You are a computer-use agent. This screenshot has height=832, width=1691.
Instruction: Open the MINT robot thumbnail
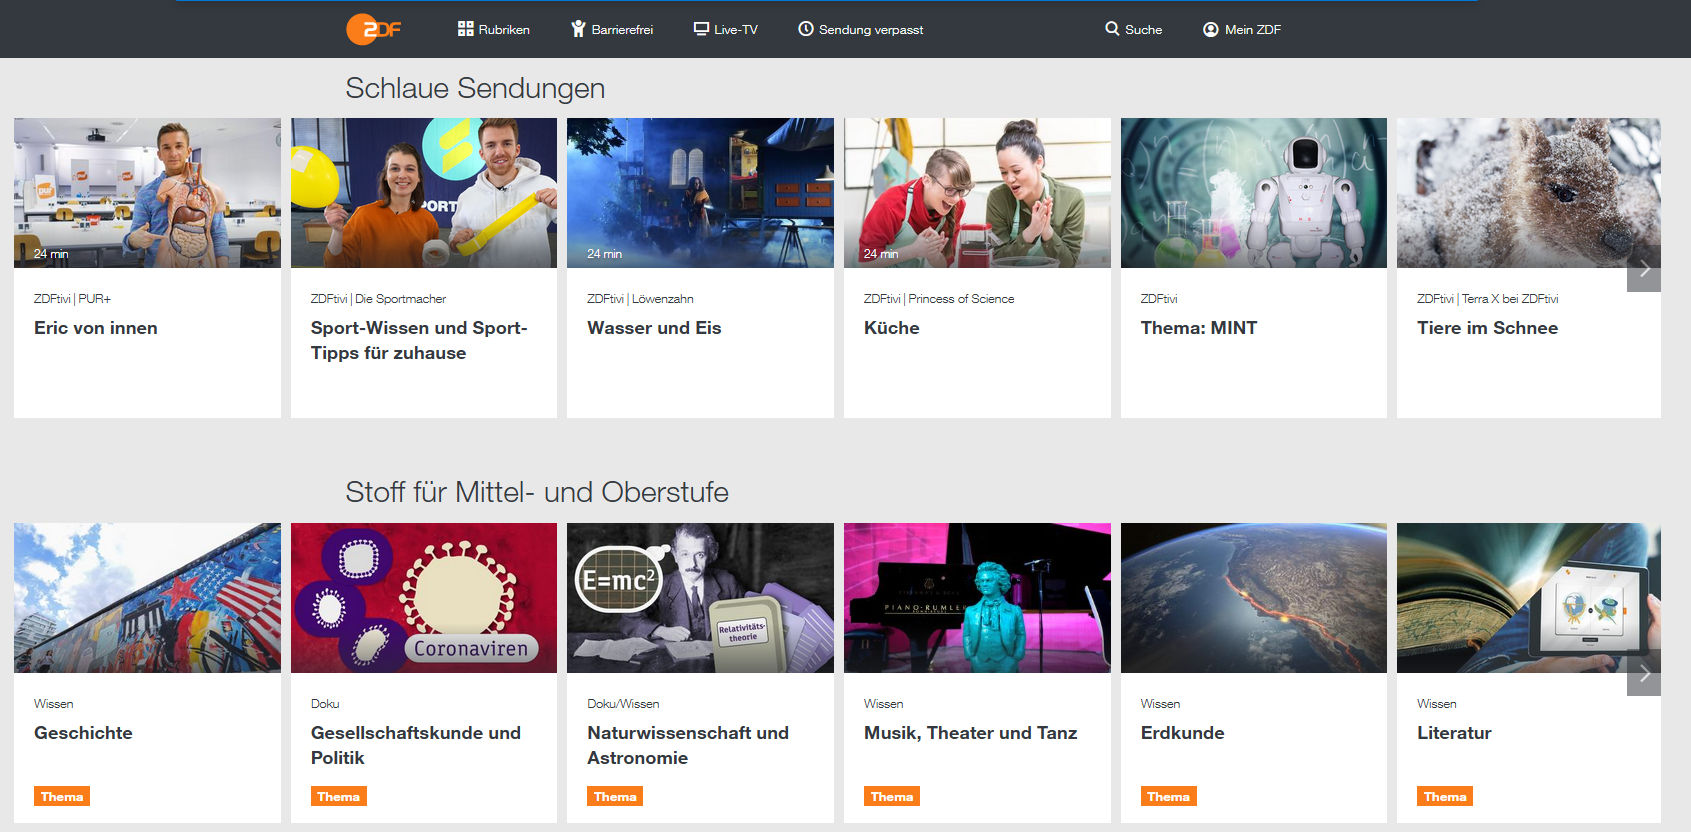pyautogui.click(x=1254, y=193)
